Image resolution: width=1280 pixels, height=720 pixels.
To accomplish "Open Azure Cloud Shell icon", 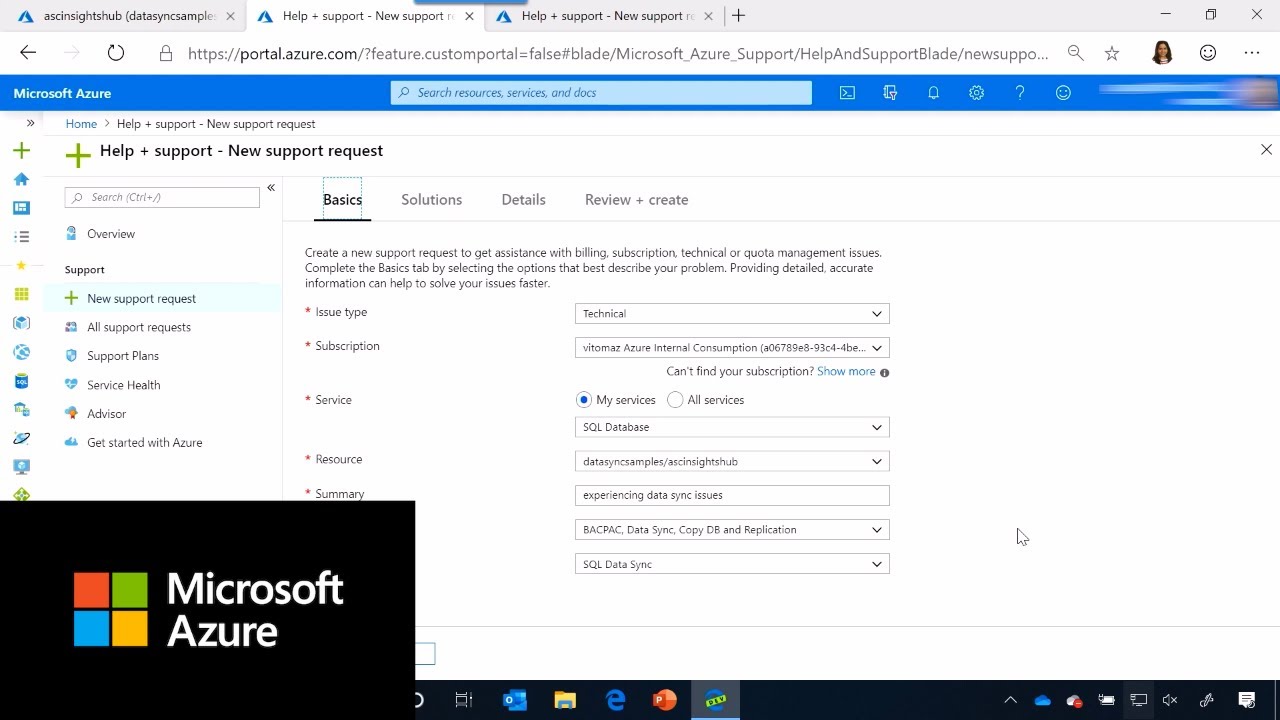I will [847, 93].
